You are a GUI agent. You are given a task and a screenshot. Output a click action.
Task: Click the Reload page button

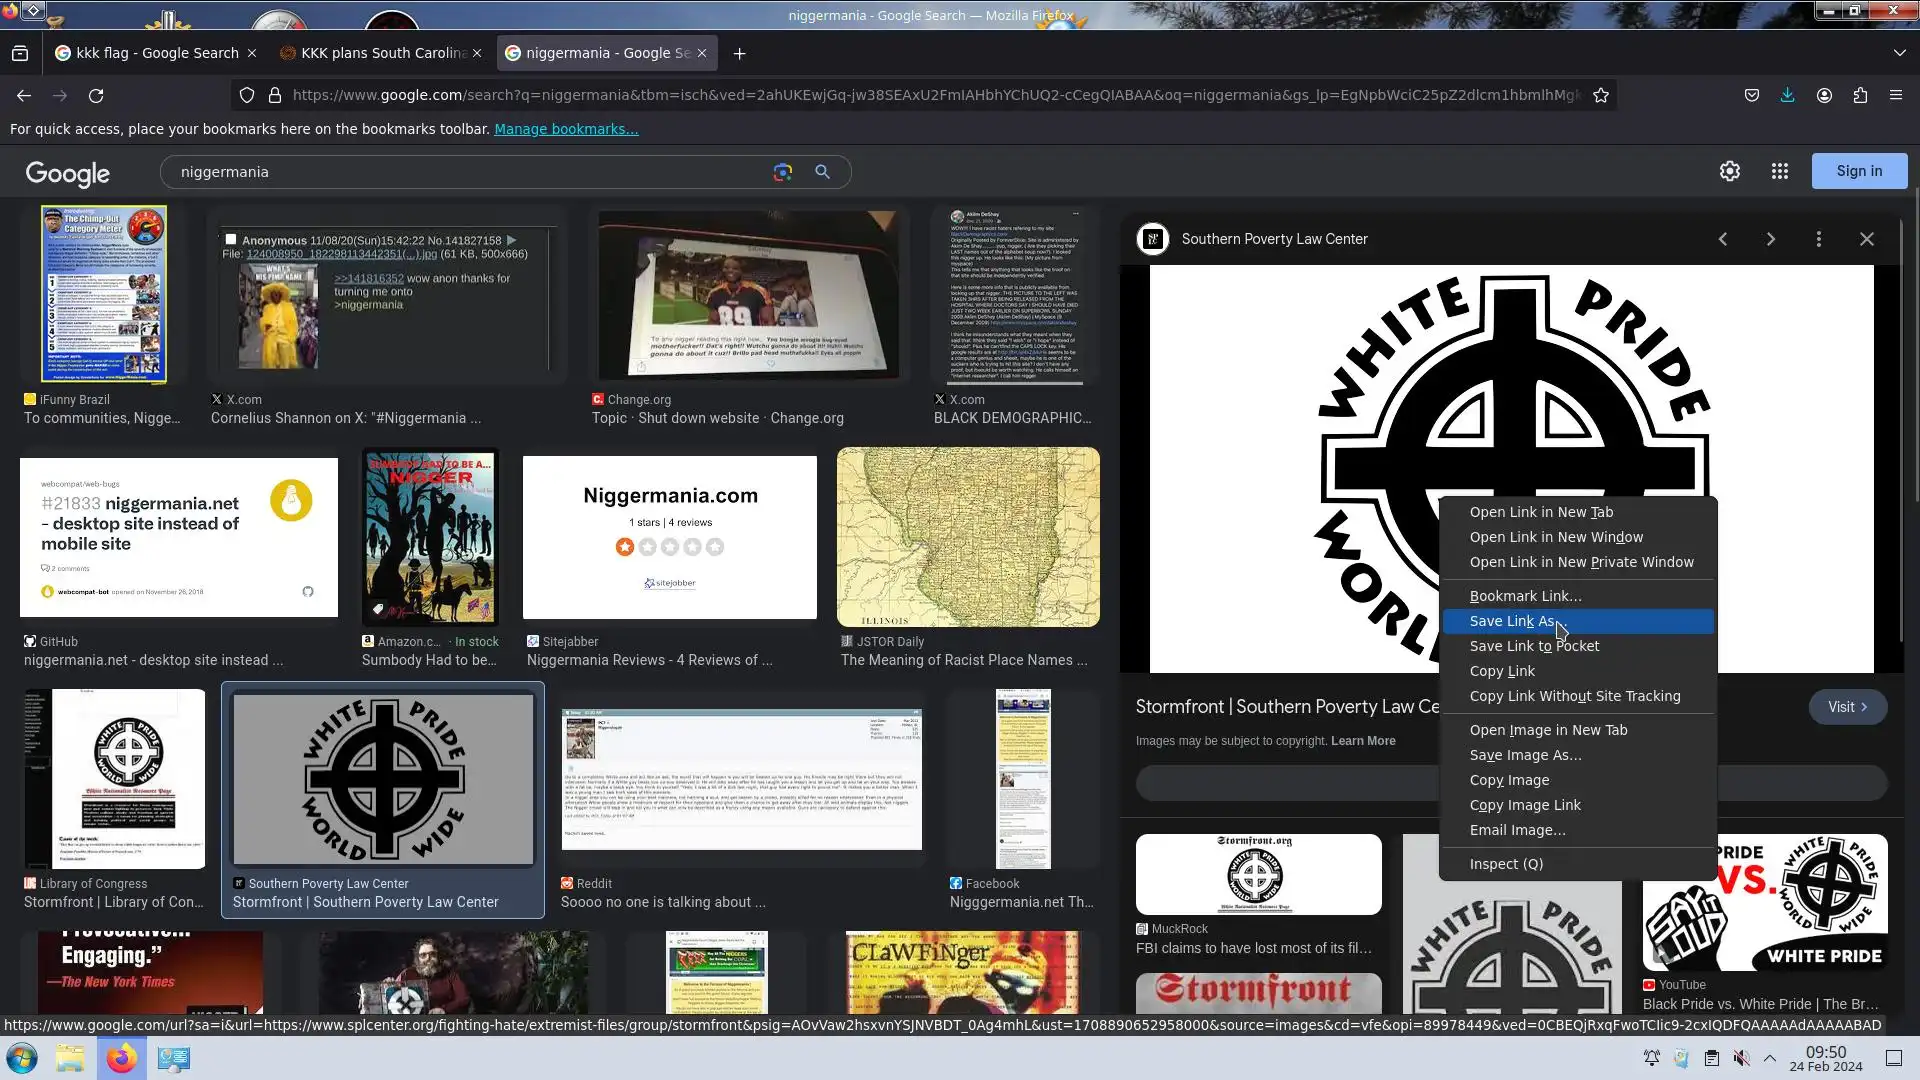96,95
